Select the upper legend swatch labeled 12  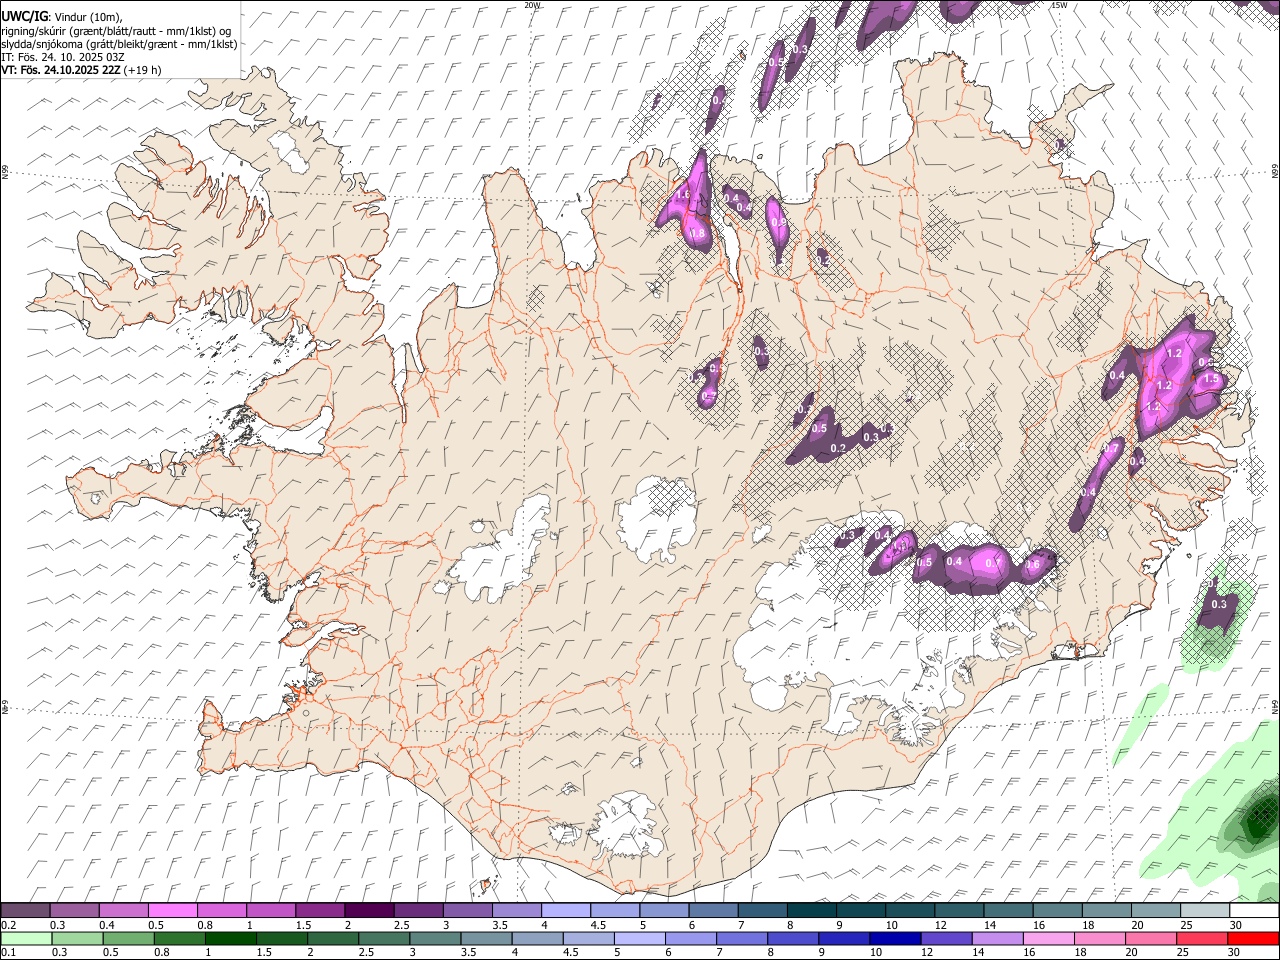[x=958, y=911]
